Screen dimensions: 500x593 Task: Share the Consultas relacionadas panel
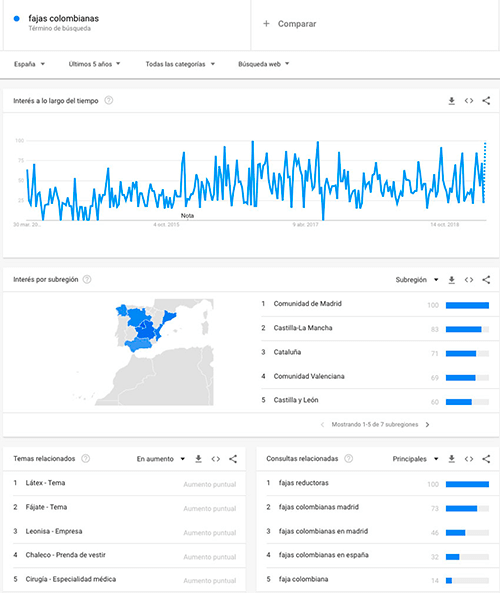coord(486,459)
